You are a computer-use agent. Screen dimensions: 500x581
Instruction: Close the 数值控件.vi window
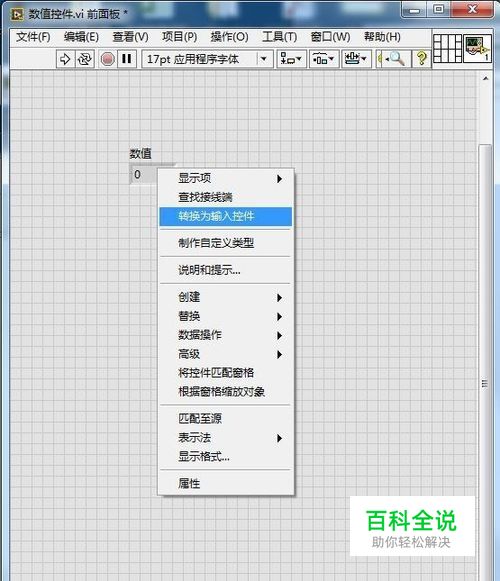[x=472, y=9]
